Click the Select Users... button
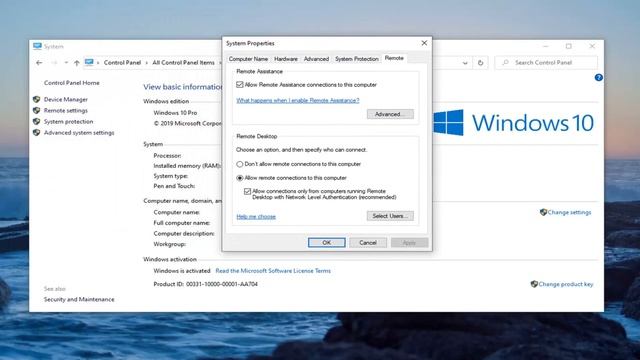The height and width of the screenshot is (360, 640). [390, 216]
